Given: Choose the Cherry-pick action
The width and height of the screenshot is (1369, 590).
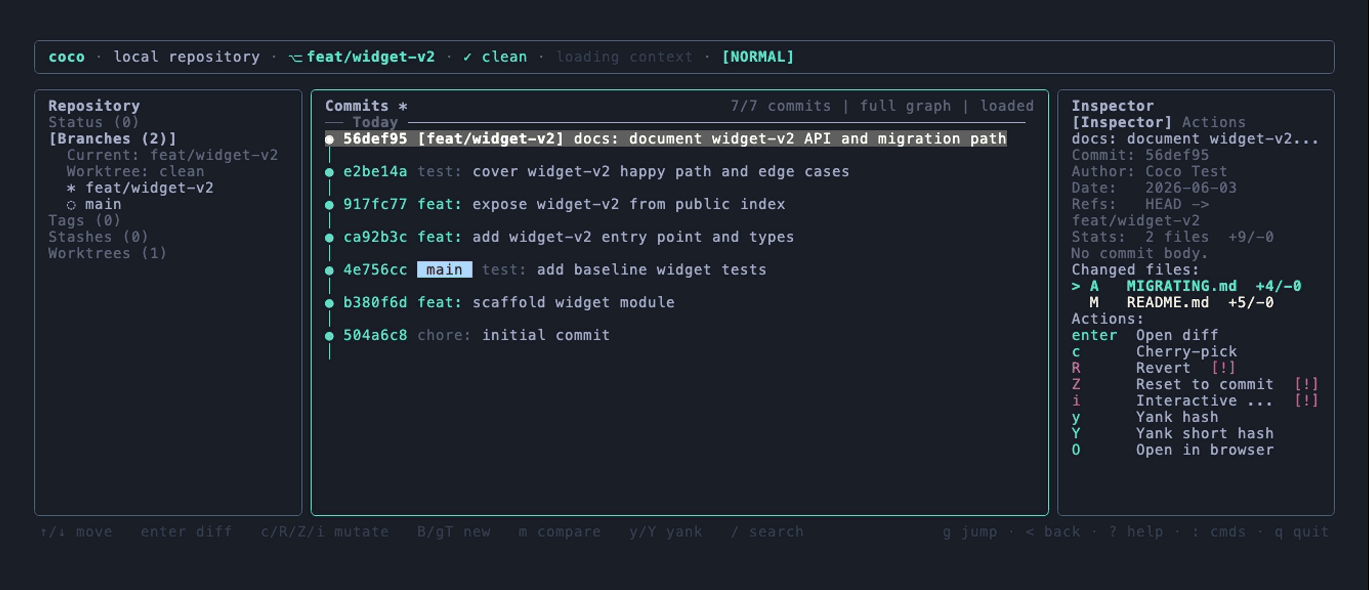Looking at the screenshot, I should (1154, 352).
